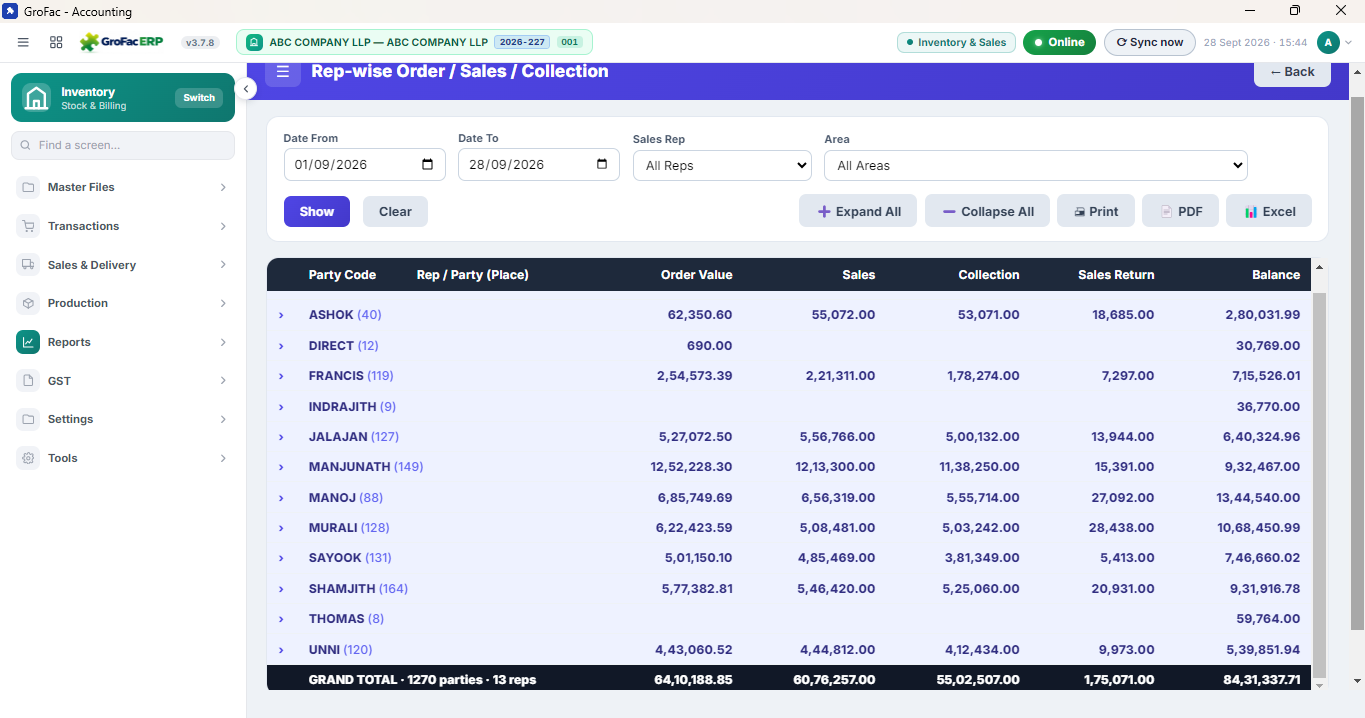Image resolution: width=1365 pixels, height=718 pixels.
Task: Click the Find a screen search box
Action: [x=123, y=145]
